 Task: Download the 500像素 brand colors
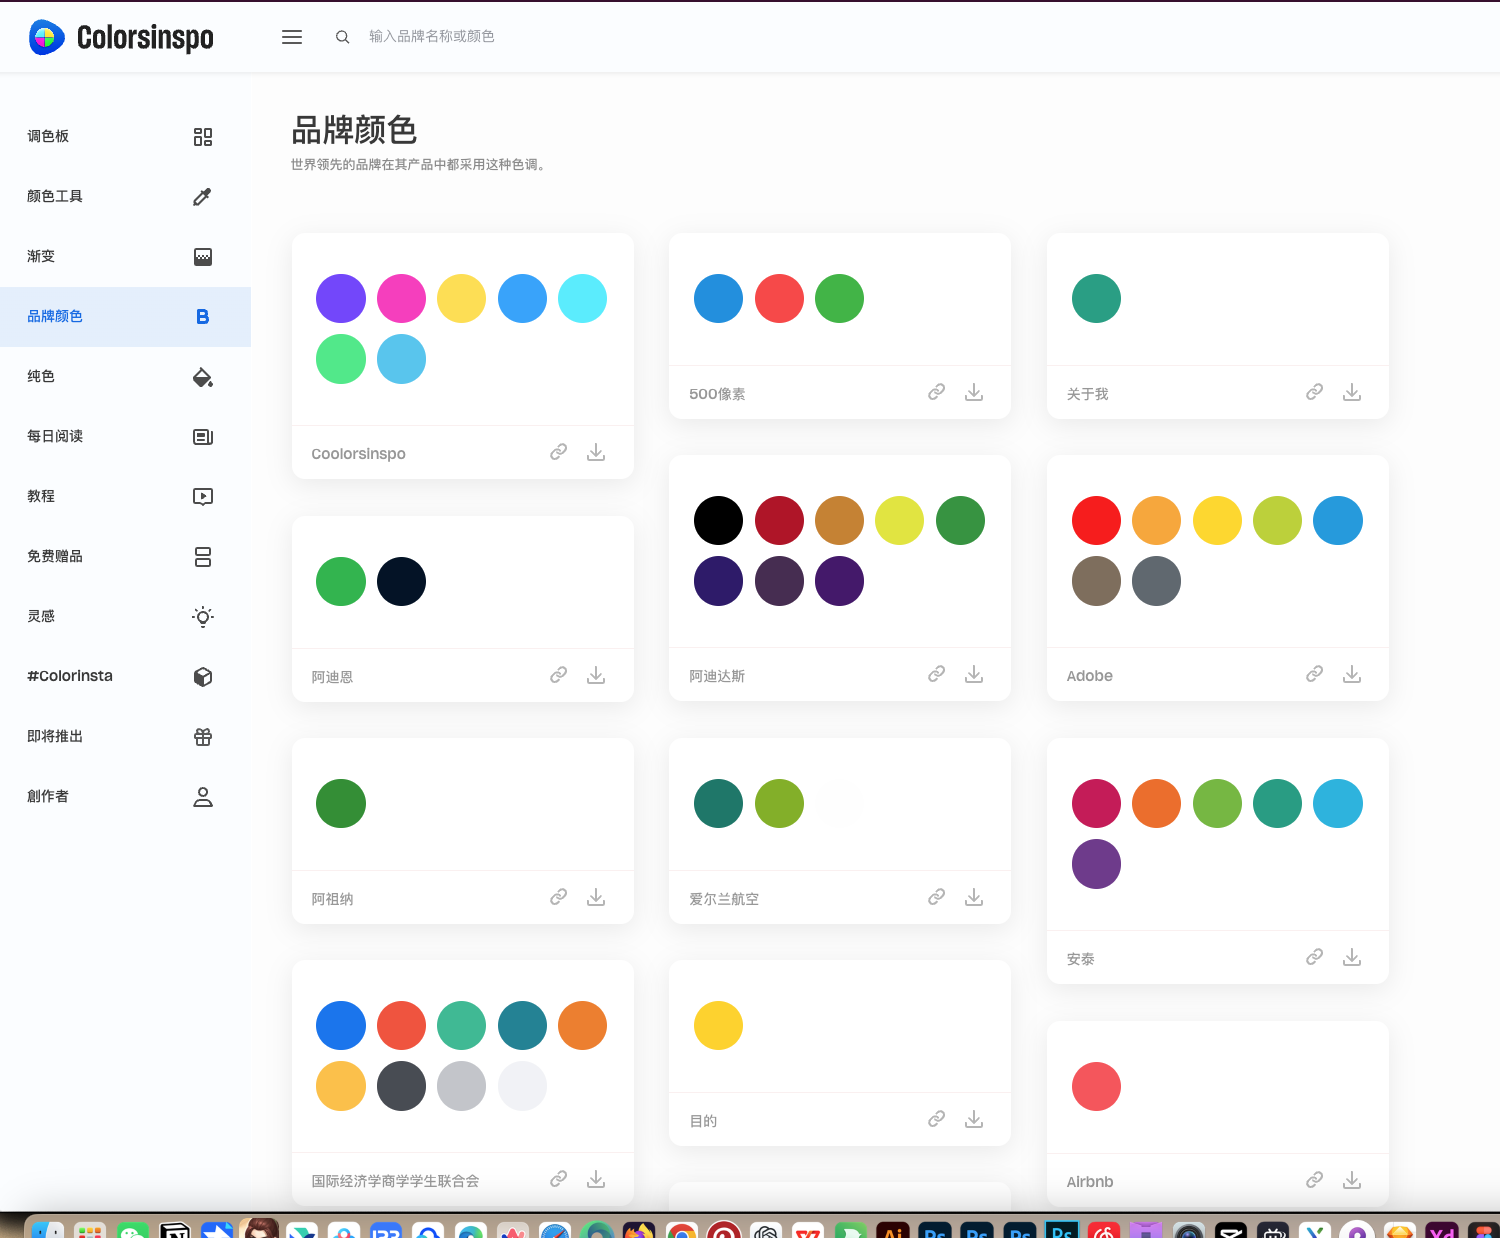coord(974,392)
